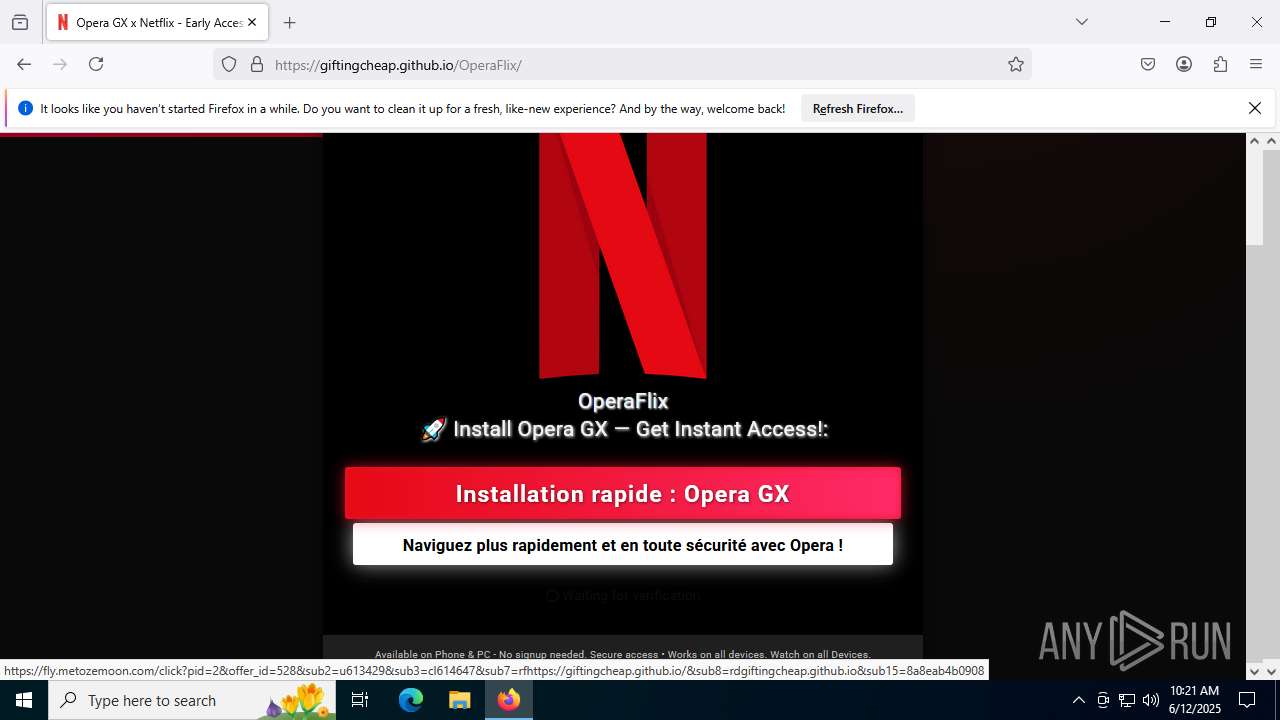Open tracking protection shield icon
The width and height of the screenshot is (1280, 720).
point(229,64)
